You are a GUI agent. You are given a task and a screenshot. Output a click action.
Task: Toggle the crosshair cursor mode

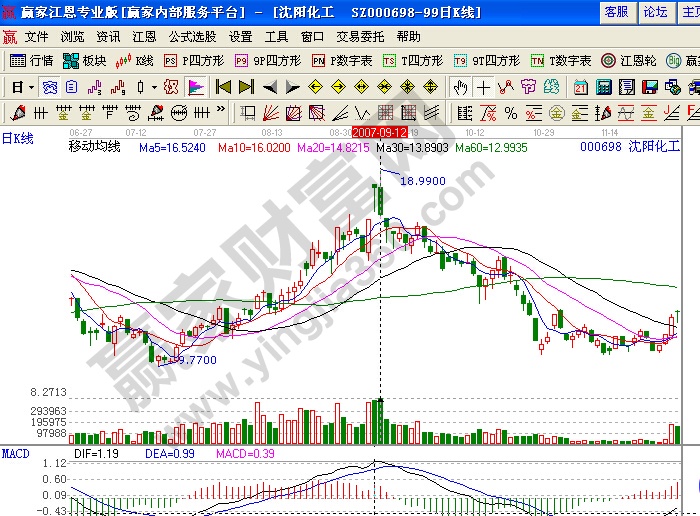pos(484,87)
